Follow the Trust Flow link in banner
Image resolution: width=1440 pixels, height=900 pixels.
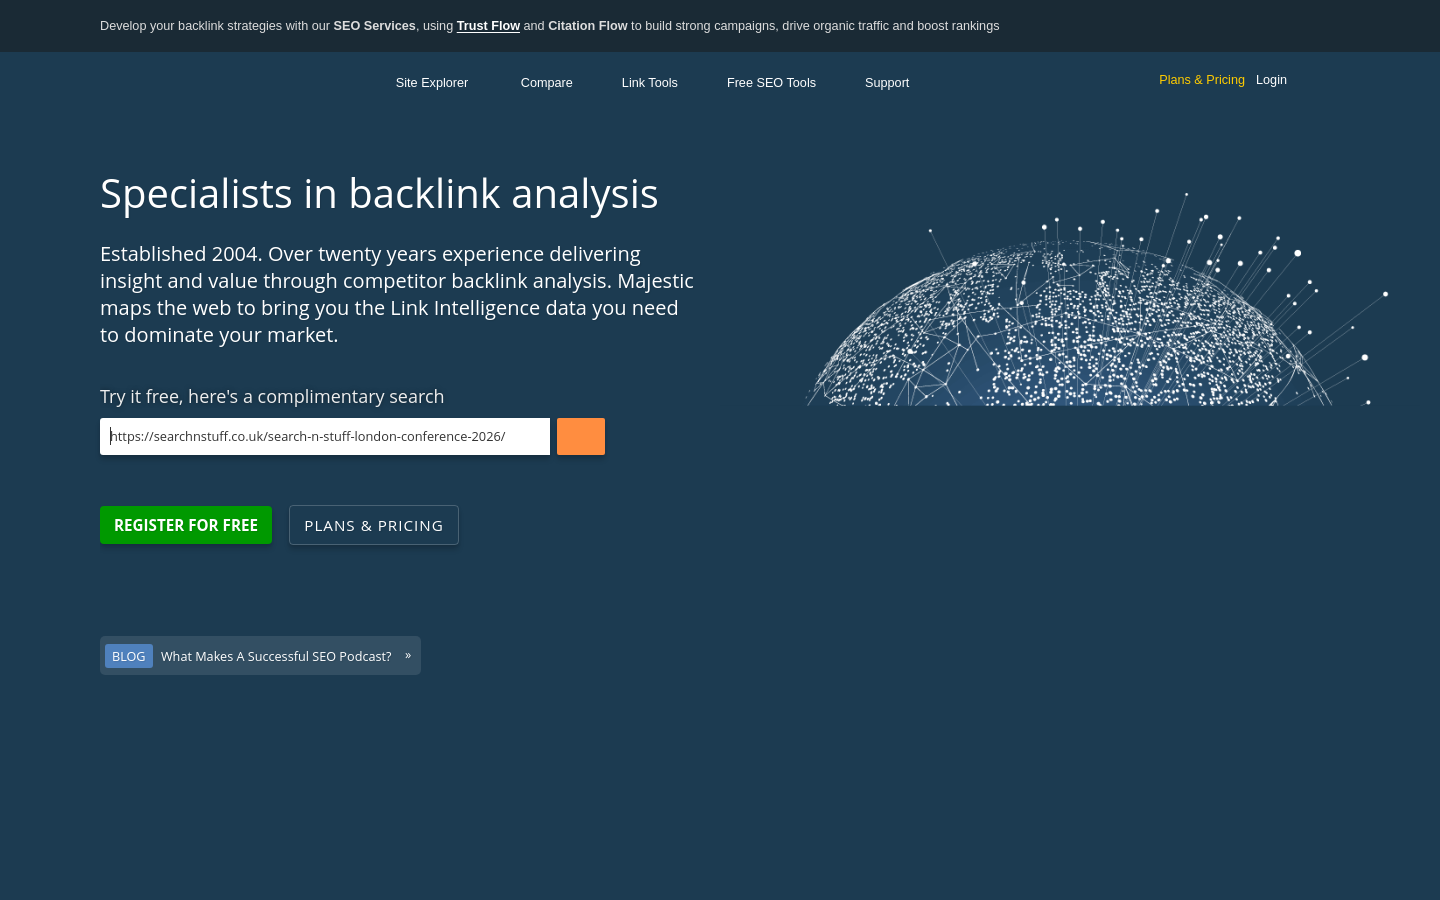tap(488, 26)
